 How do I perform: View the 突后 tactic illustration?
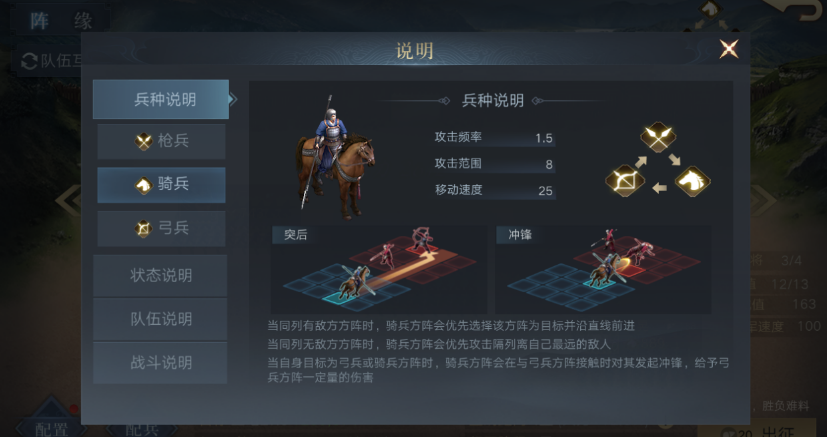point(379,270)
